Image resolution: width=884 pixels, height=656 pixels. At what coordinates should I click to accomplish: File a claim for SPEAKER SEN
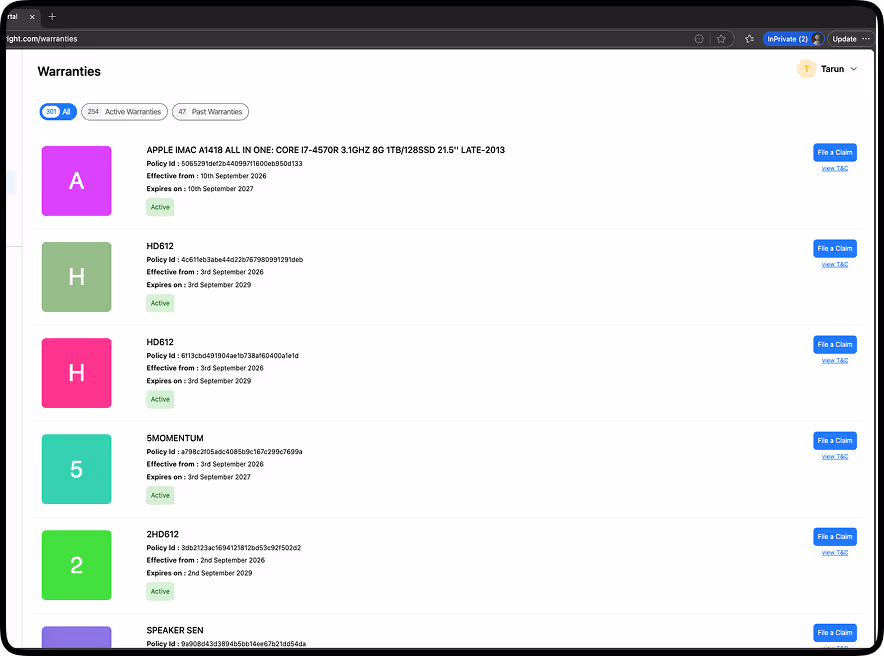click(835, 633)
